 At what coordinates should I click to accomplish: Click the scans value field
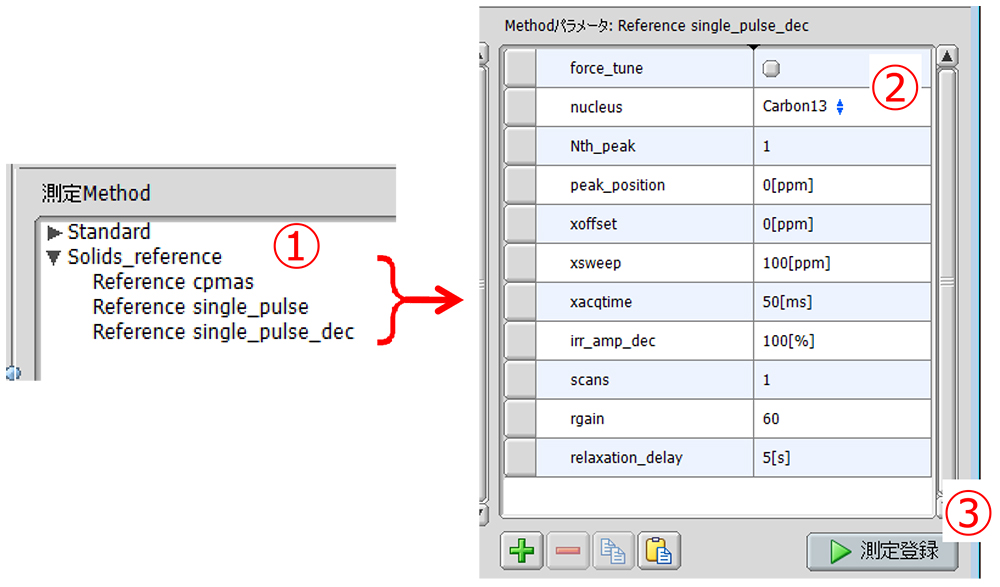[x=840, y=380]
